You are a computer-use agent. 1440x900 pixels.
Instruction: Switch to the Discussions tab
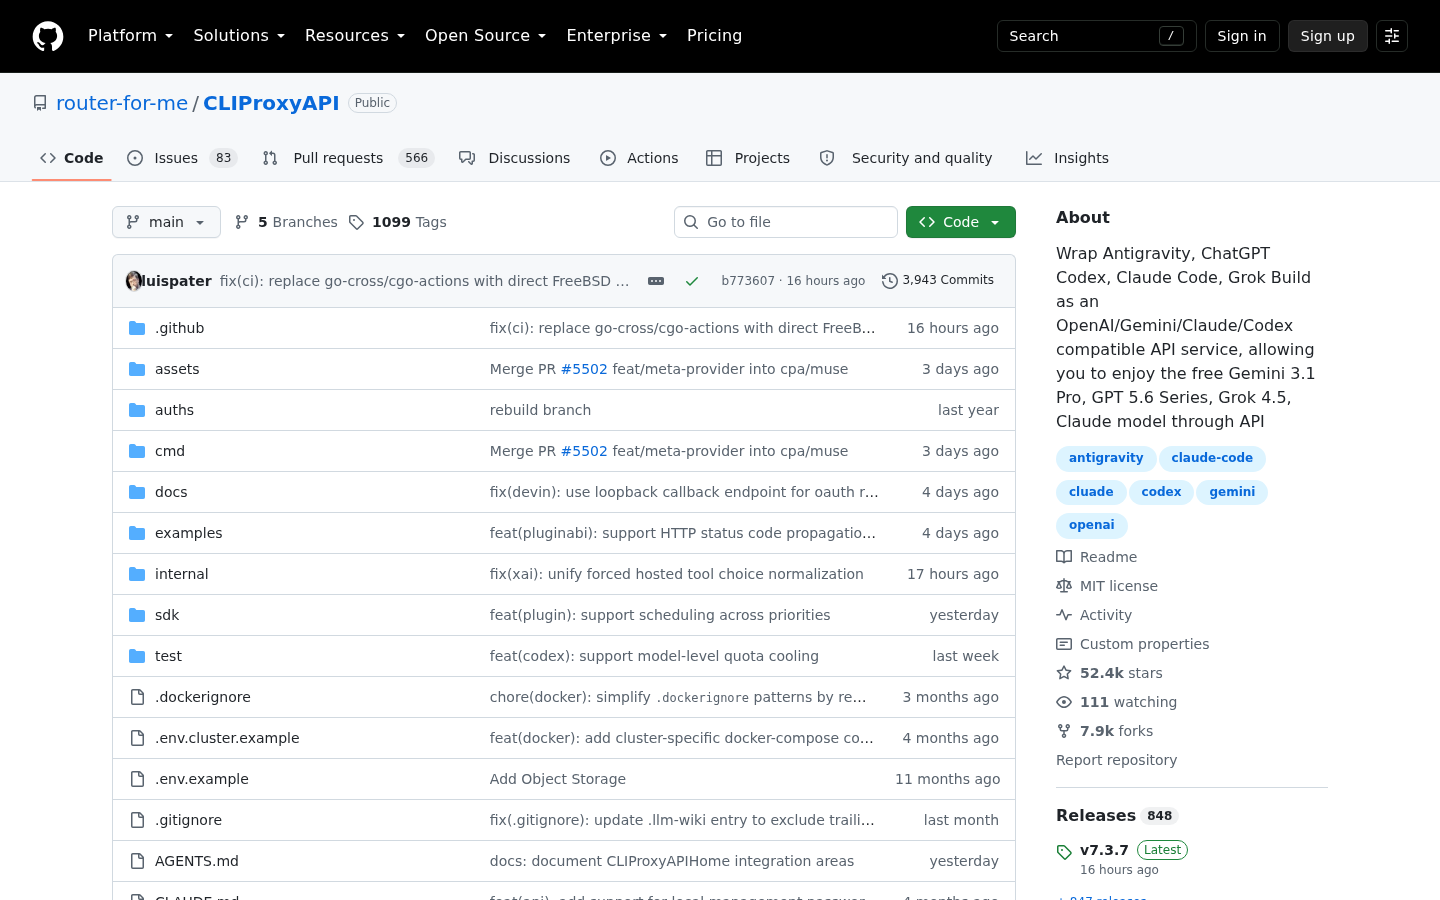point(514,158)
